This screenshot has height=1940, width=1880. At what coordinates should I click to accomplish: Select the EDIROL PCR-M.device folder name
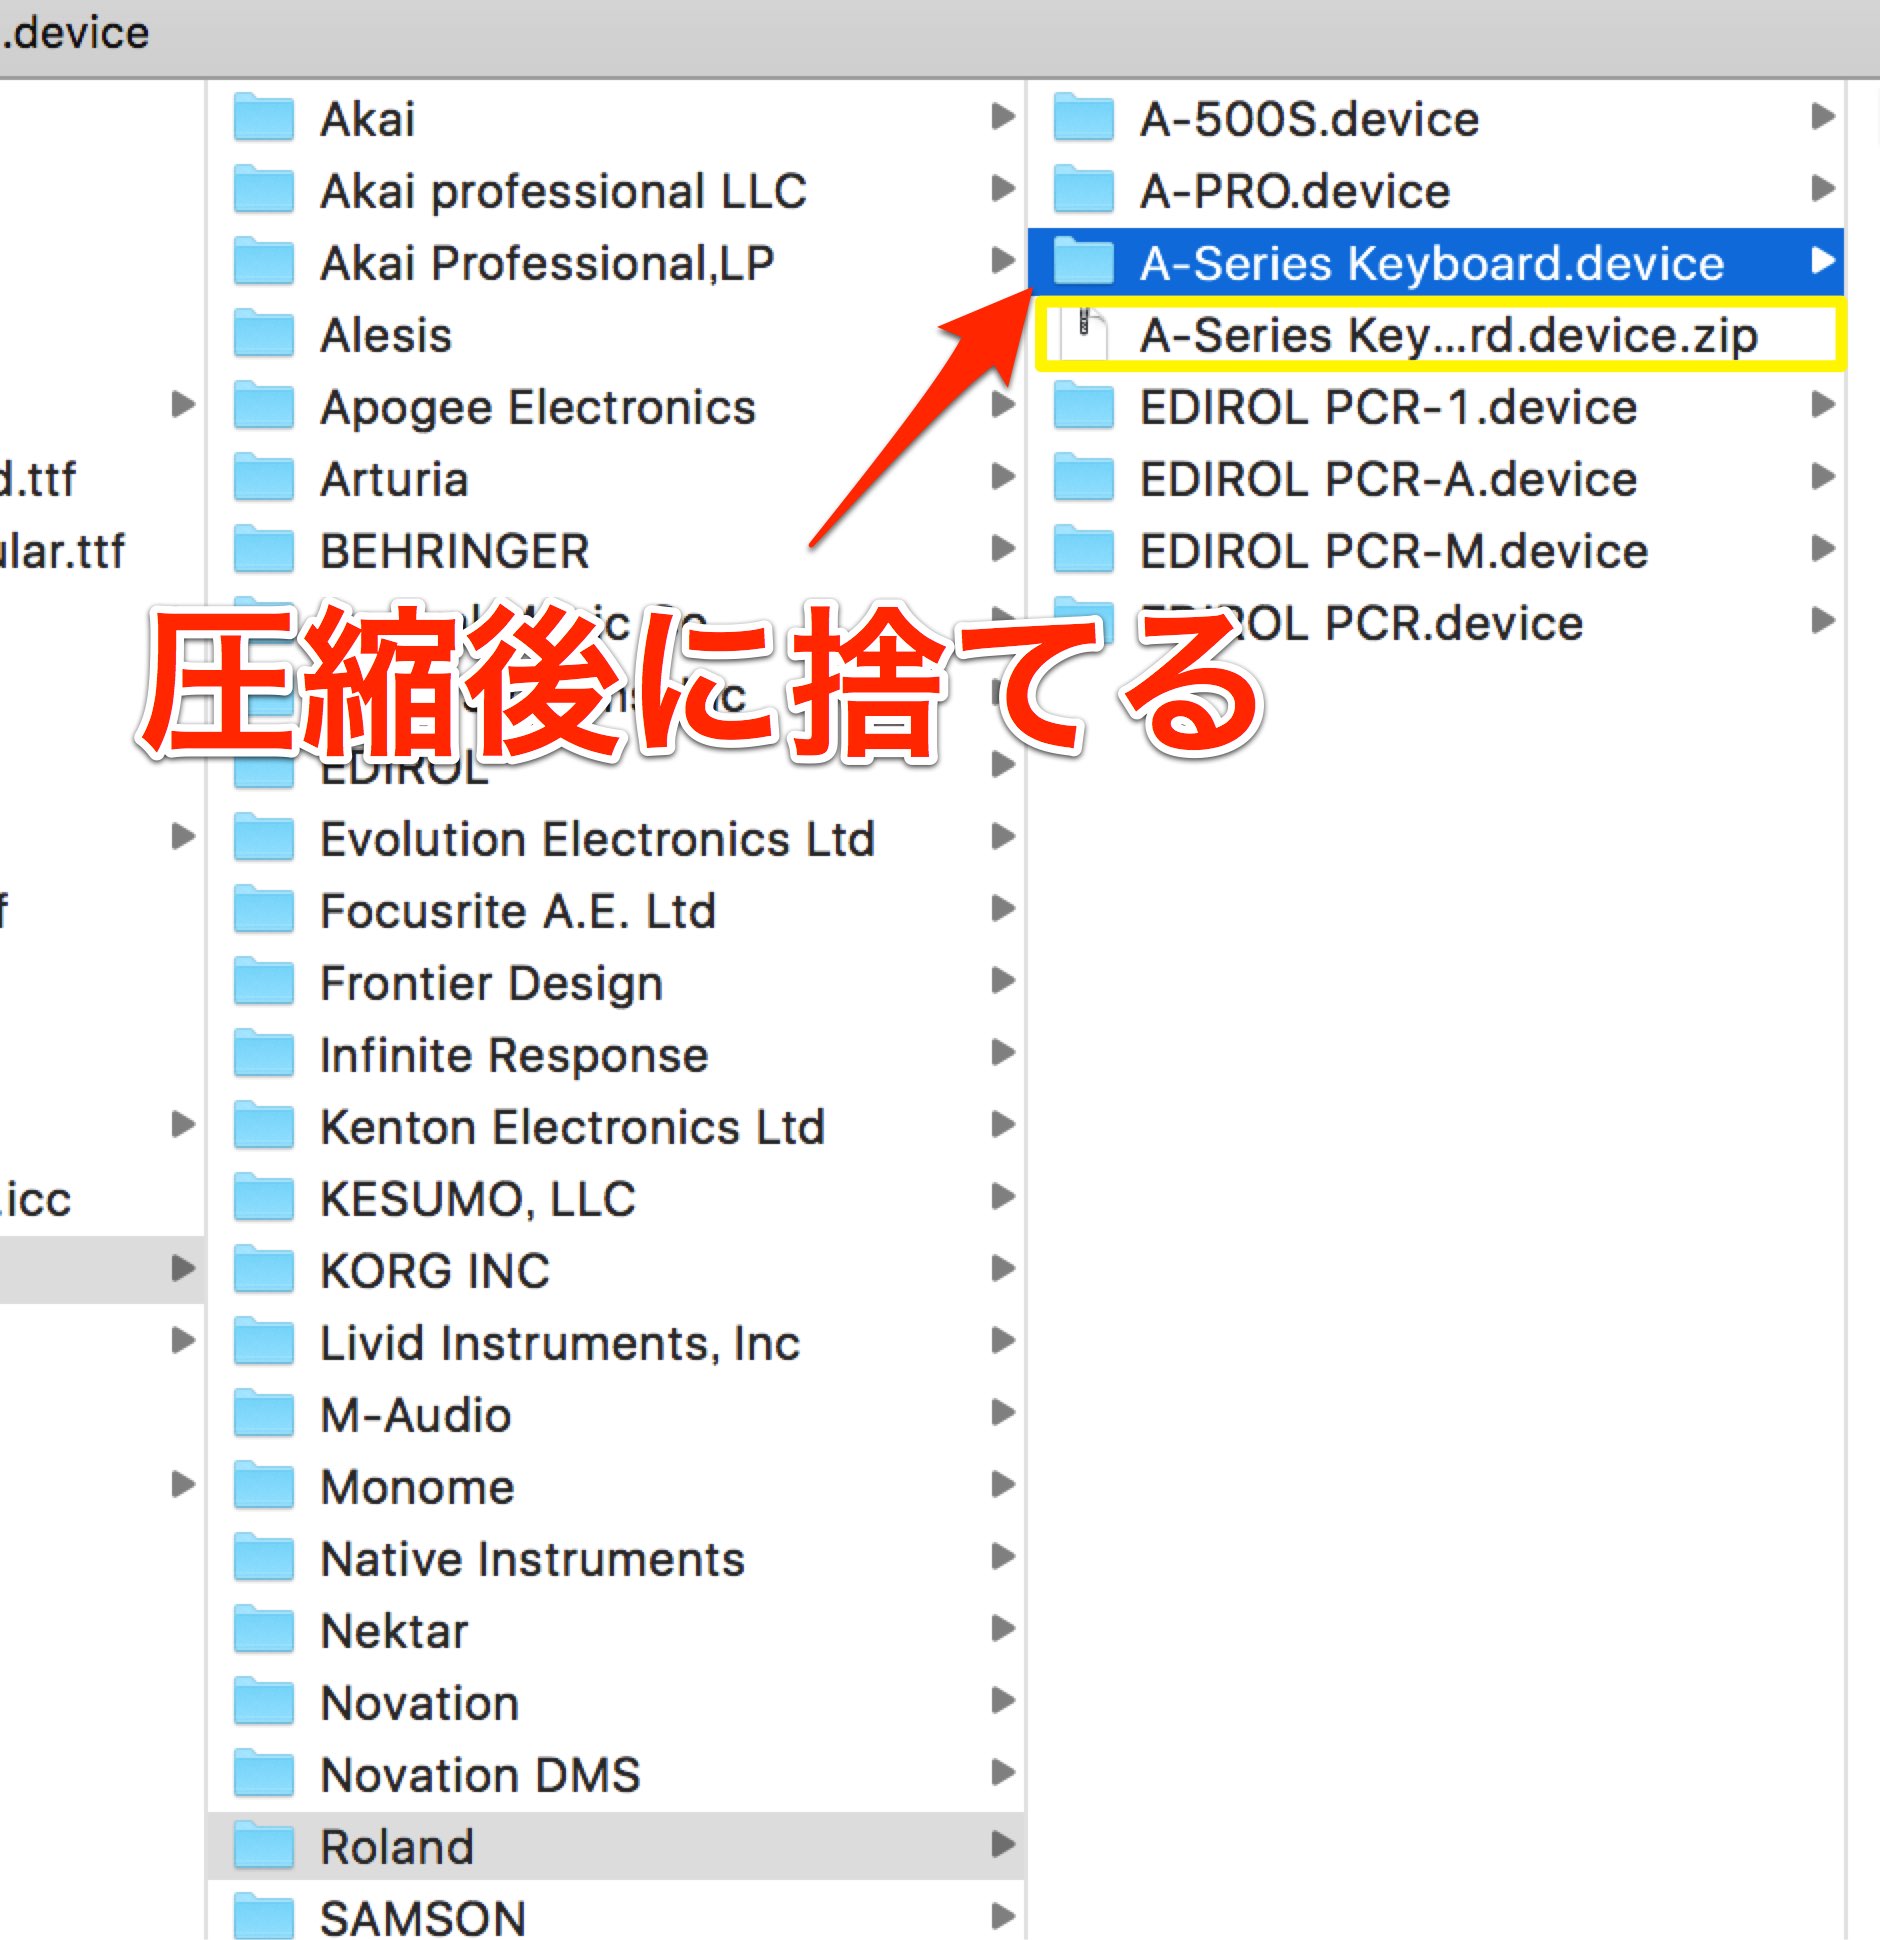pos(1394,551)
